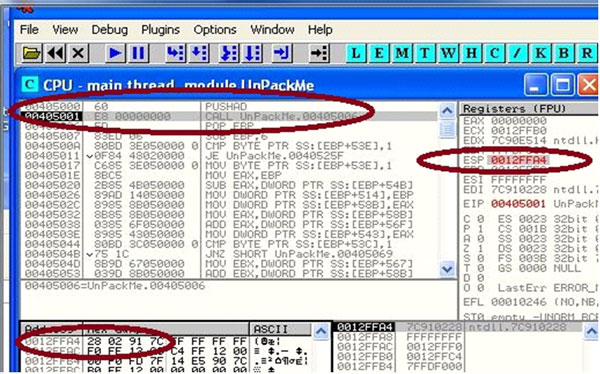600x374 pixels.
Task: Open the Help menu
Action: tap(320, 29)
